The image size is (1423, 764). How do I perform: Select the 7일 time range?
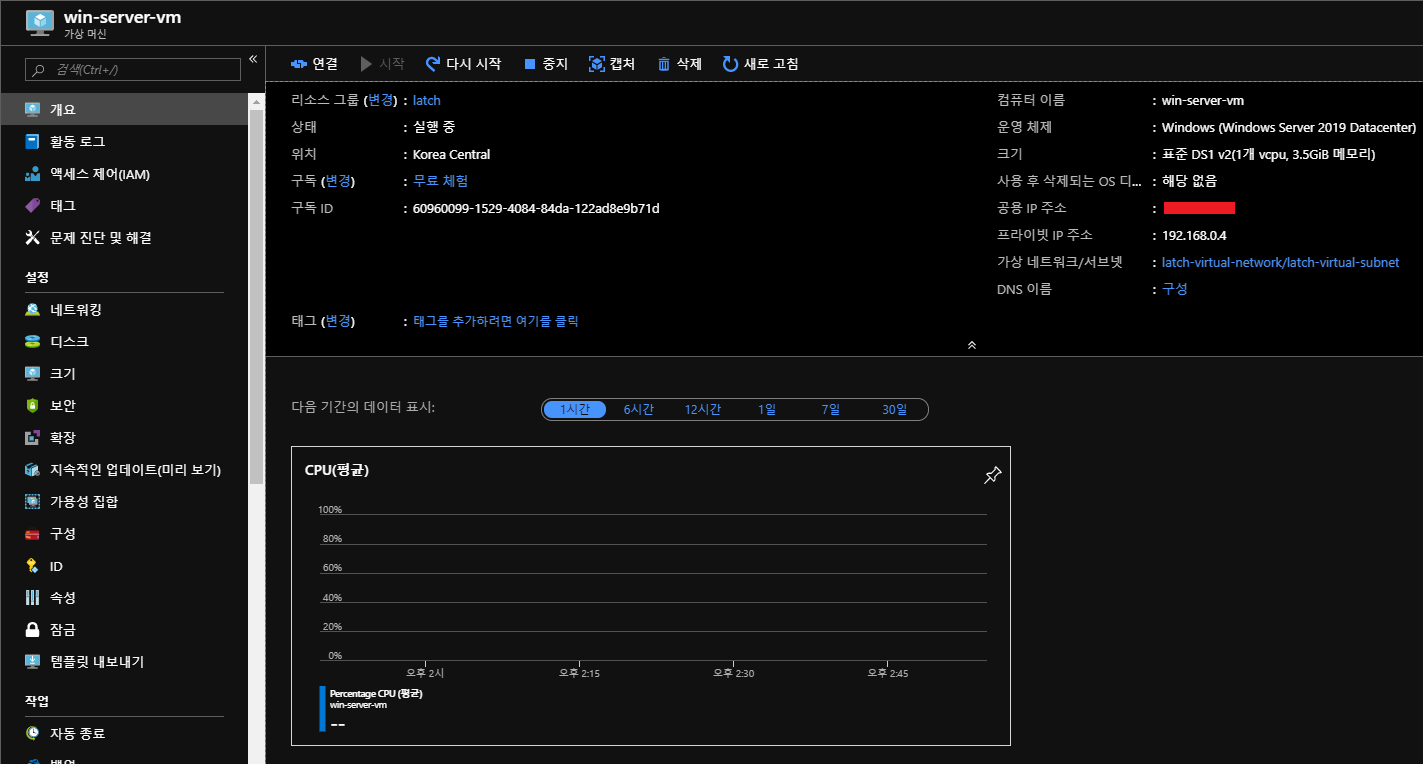click(831, 410)
